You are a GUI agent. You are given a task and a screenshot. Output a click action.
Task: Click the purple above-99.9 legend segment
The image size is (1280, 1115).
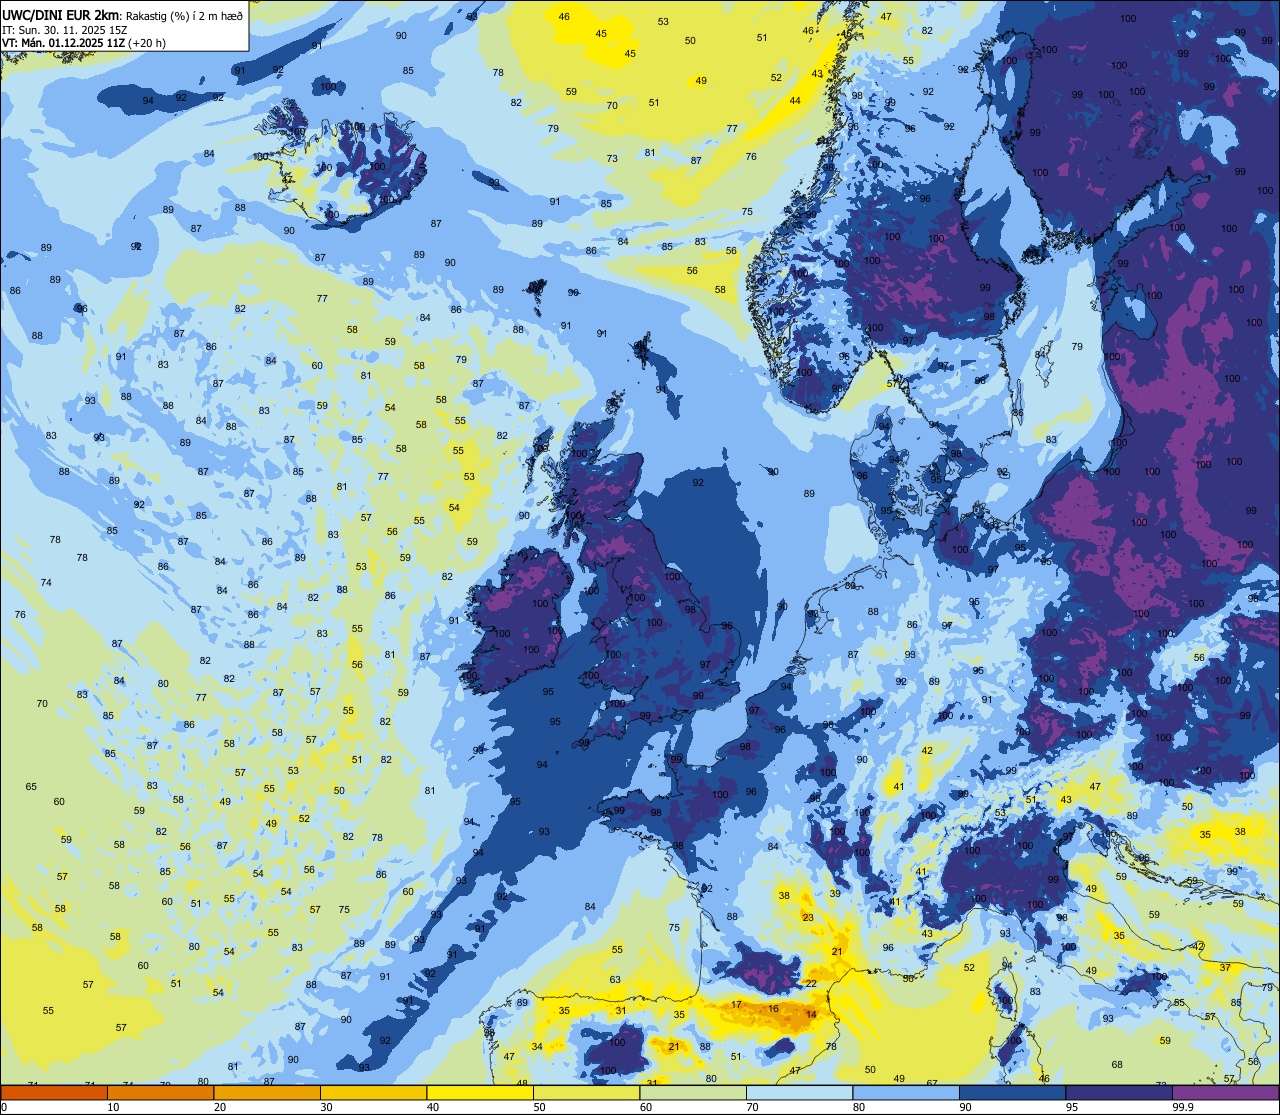(x=1225, y=1092)
